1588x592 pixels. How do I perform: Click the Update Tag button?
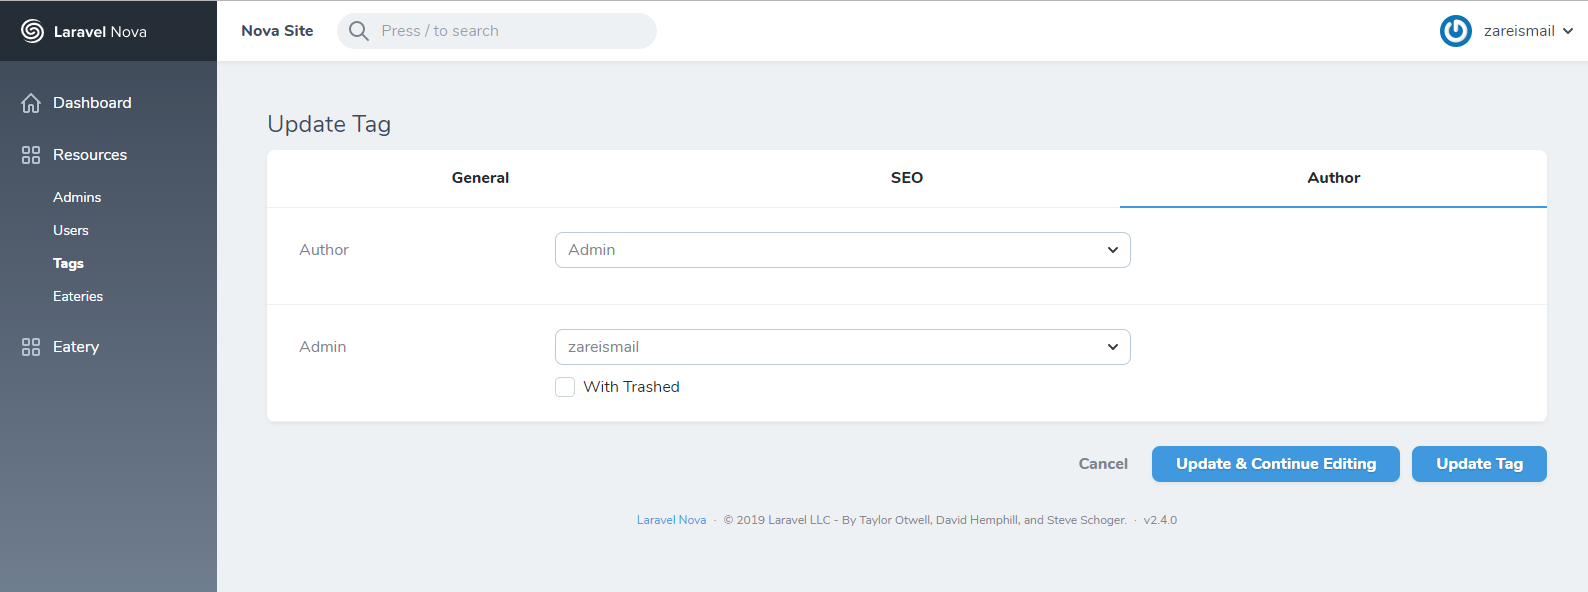coord(1479,464)
